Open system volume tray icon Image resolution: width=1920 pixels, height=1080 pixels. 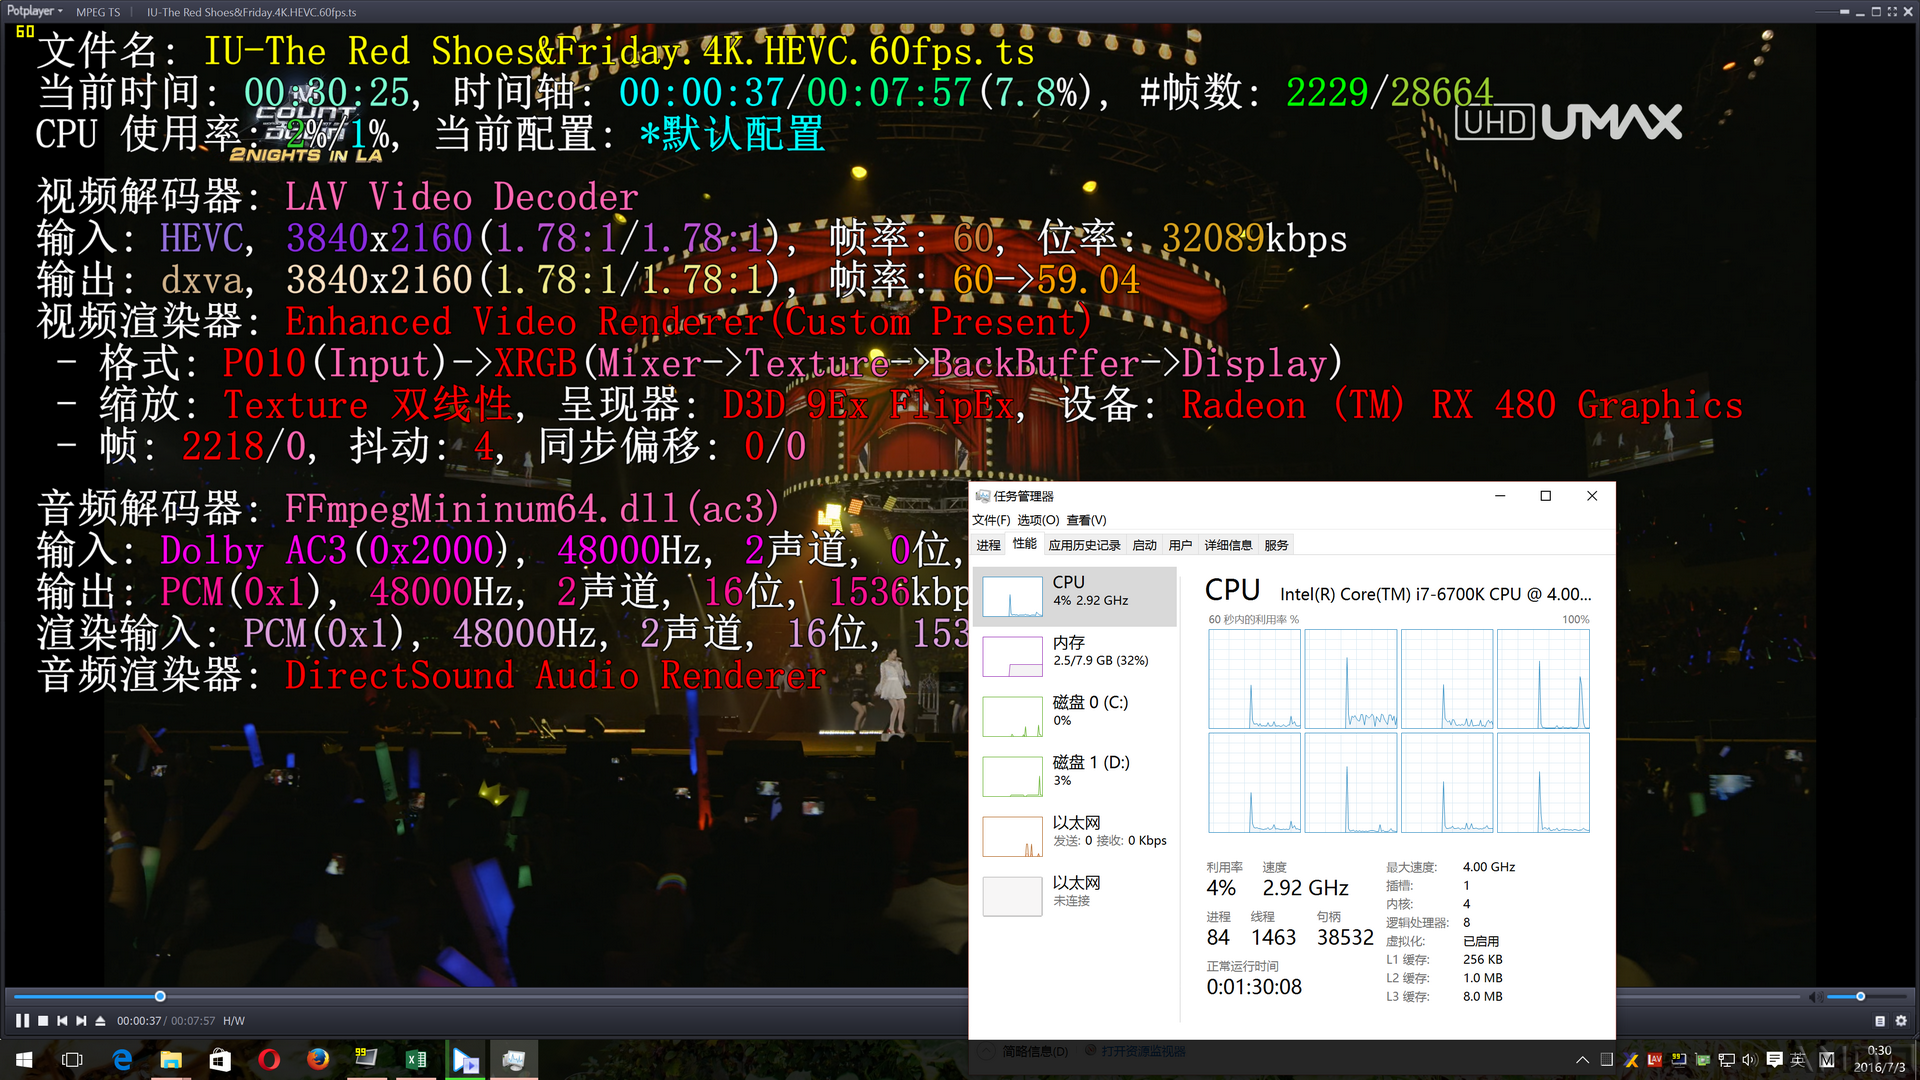tap(1749, 1060)
